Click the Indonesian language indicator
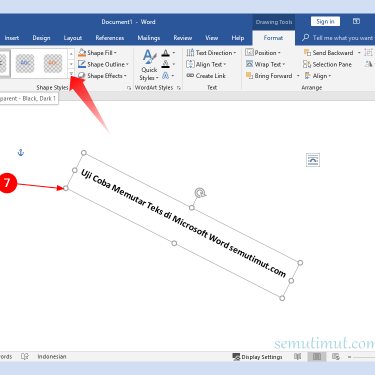The width and height of the screenshot is (375, 375). point(52,357)
